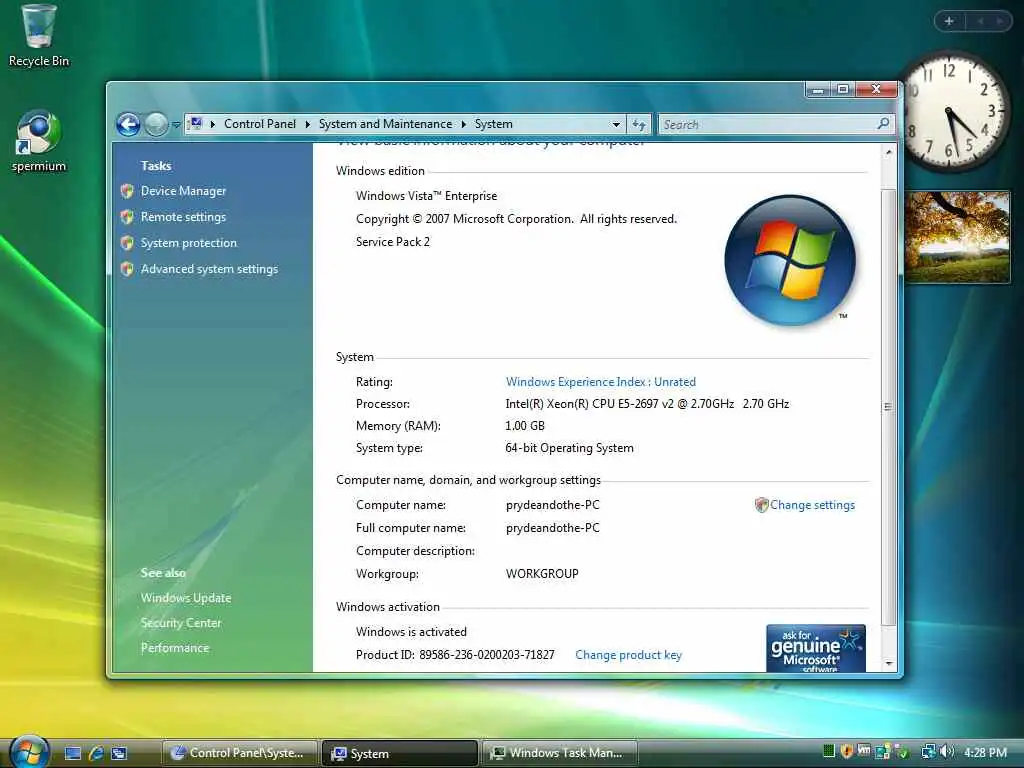Click shield icon beside Advanced system settings
The width and height of the screenshot is (1024, 768).
(x=127, y=269)
